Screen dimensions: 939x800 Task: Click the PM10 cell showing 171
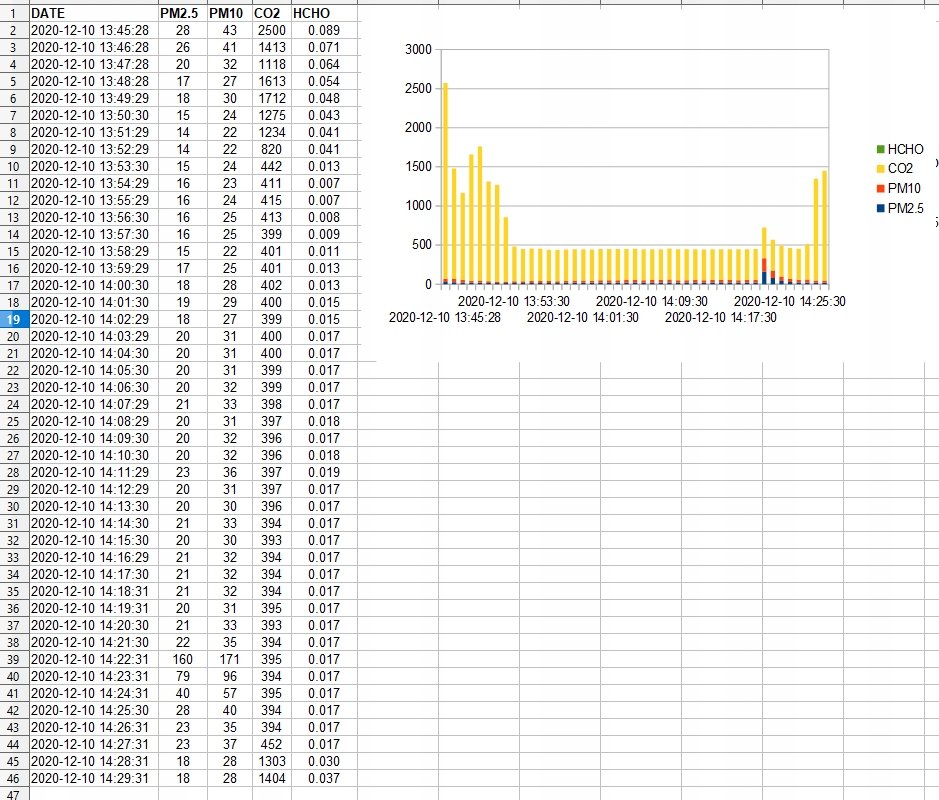229,659
